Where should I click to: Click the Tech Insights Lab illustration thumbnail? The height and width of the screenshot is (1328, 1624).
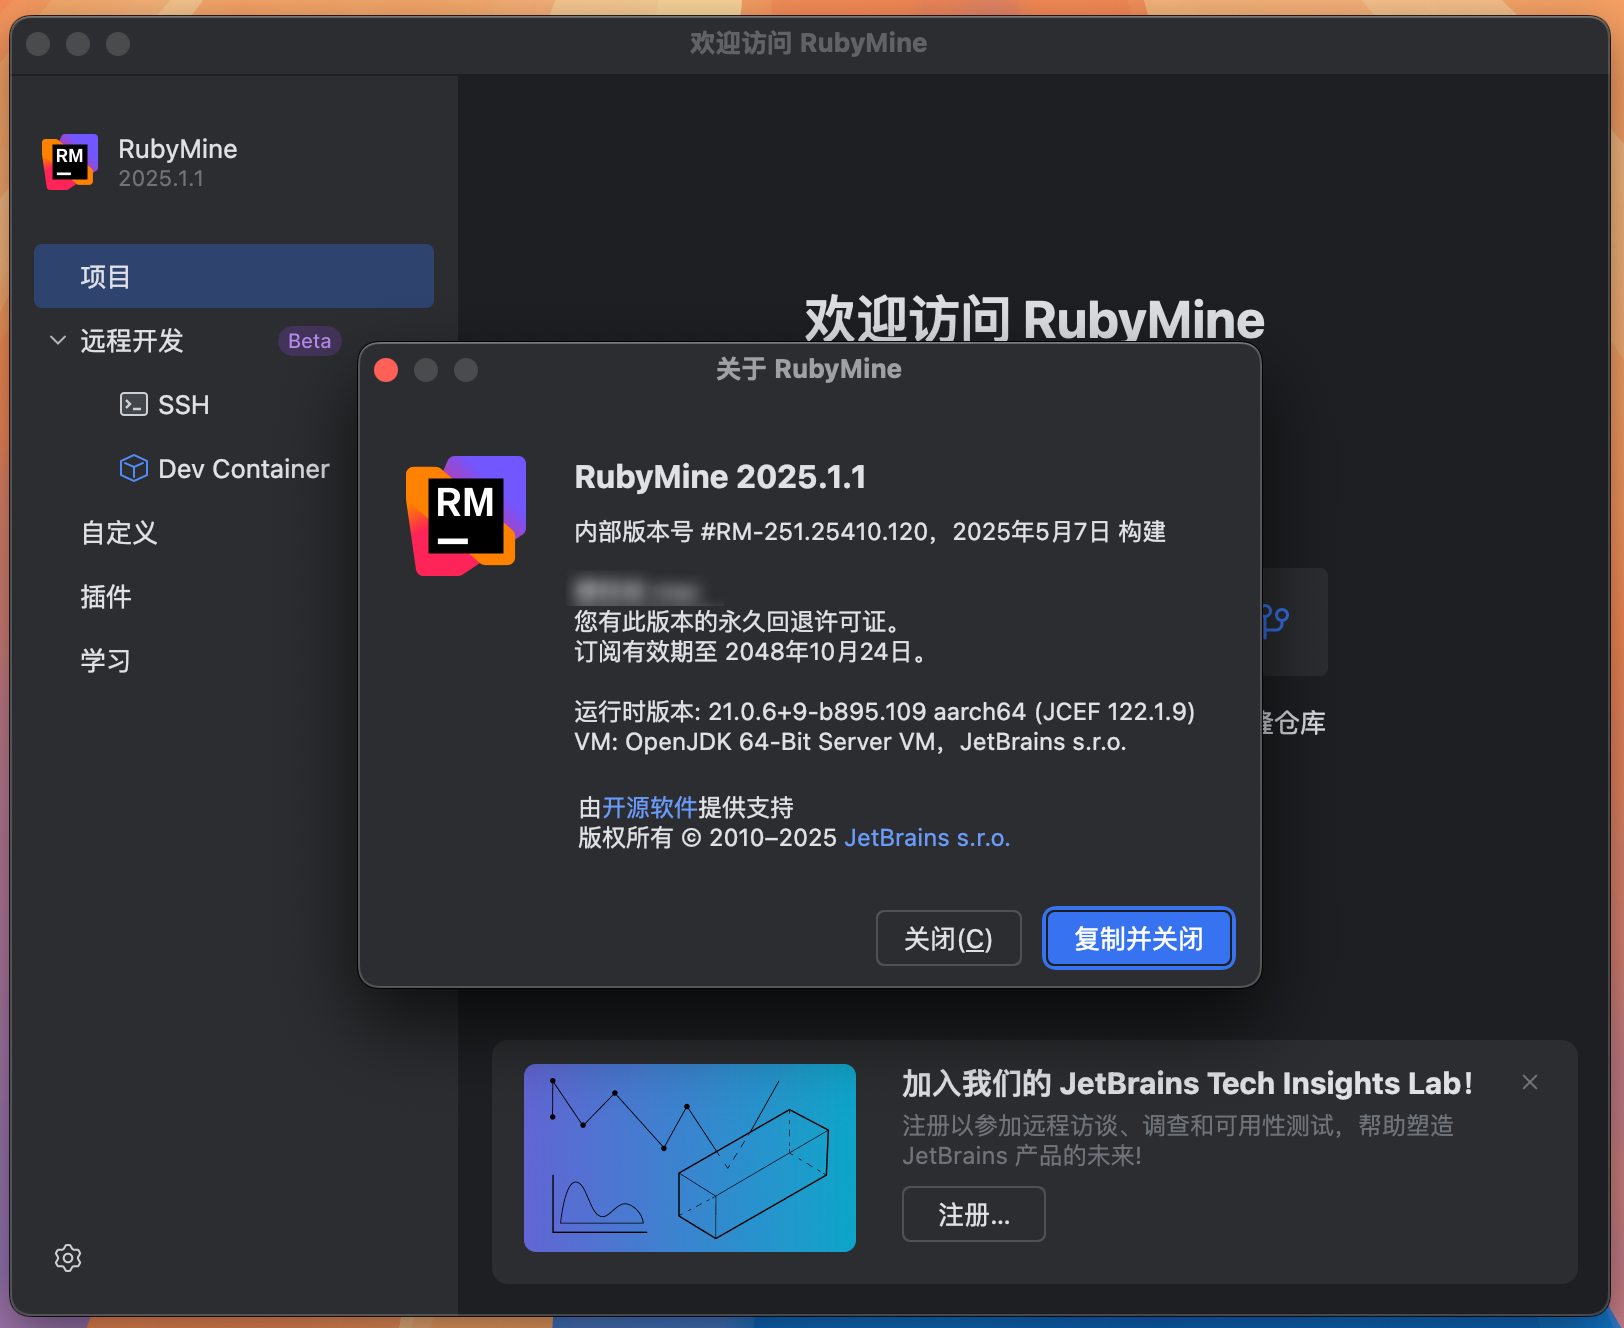pyautogui.click(x=690, y=1158)
